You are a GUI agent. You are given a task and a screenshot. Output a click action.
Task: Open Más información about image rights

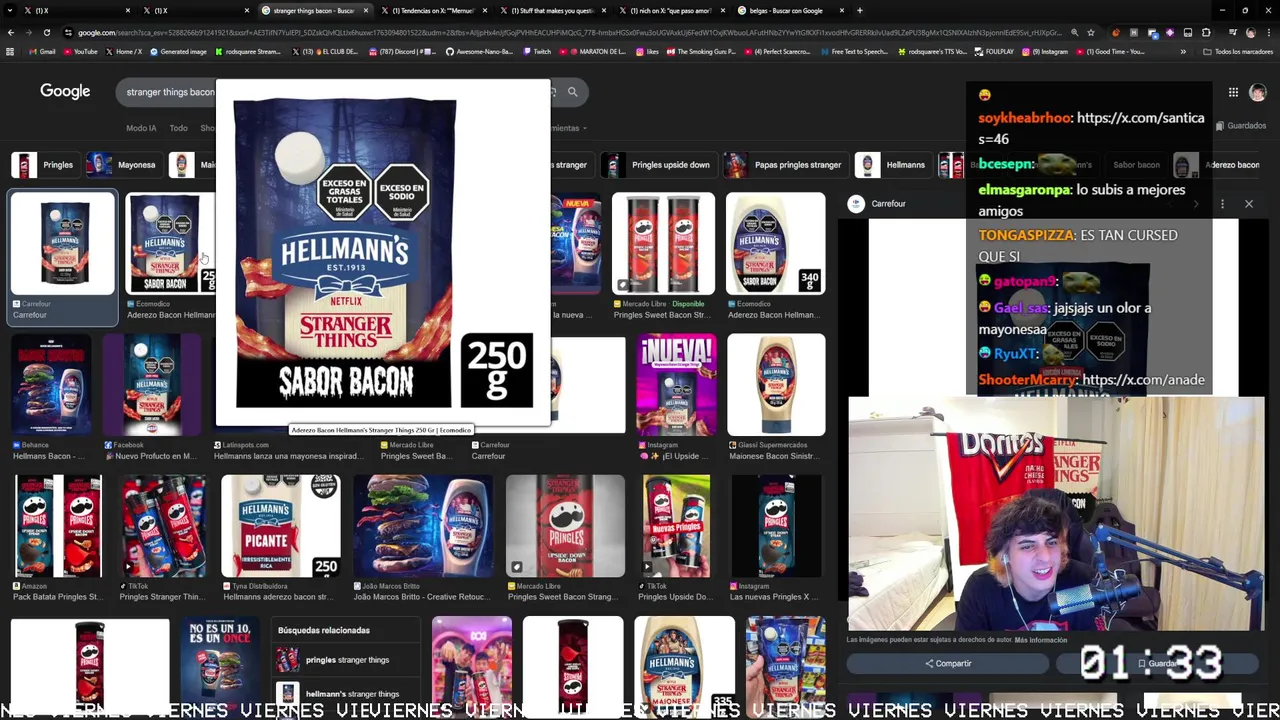[x=1041, y=640]
